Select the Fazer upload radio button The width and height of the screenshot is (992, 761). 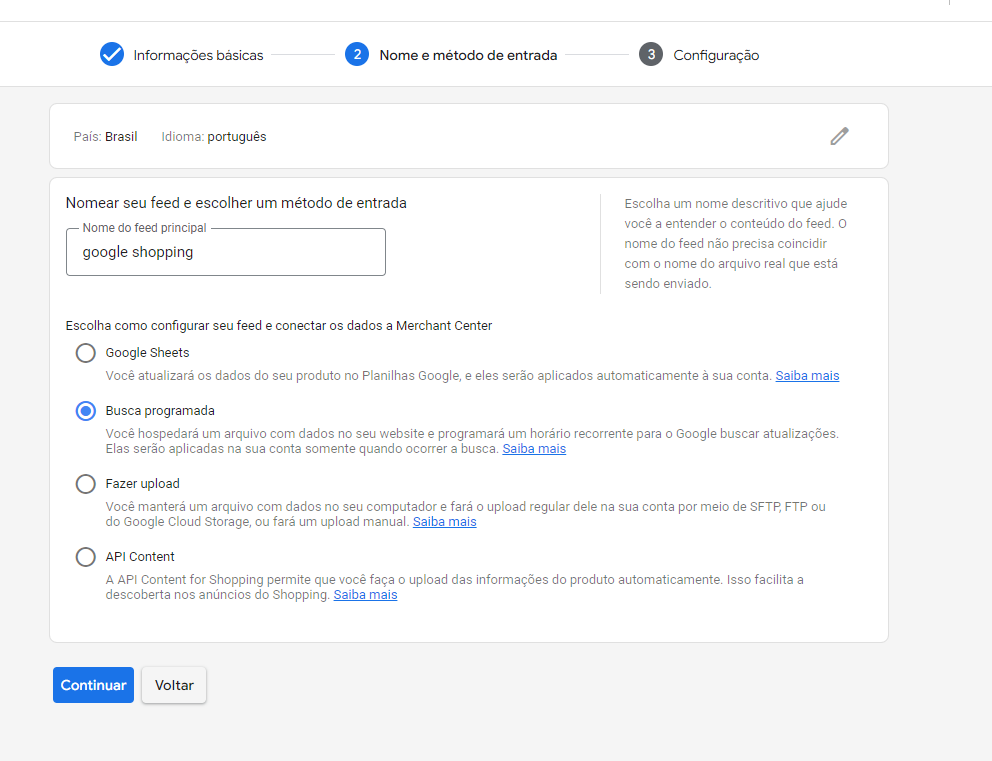coord(85,484)
